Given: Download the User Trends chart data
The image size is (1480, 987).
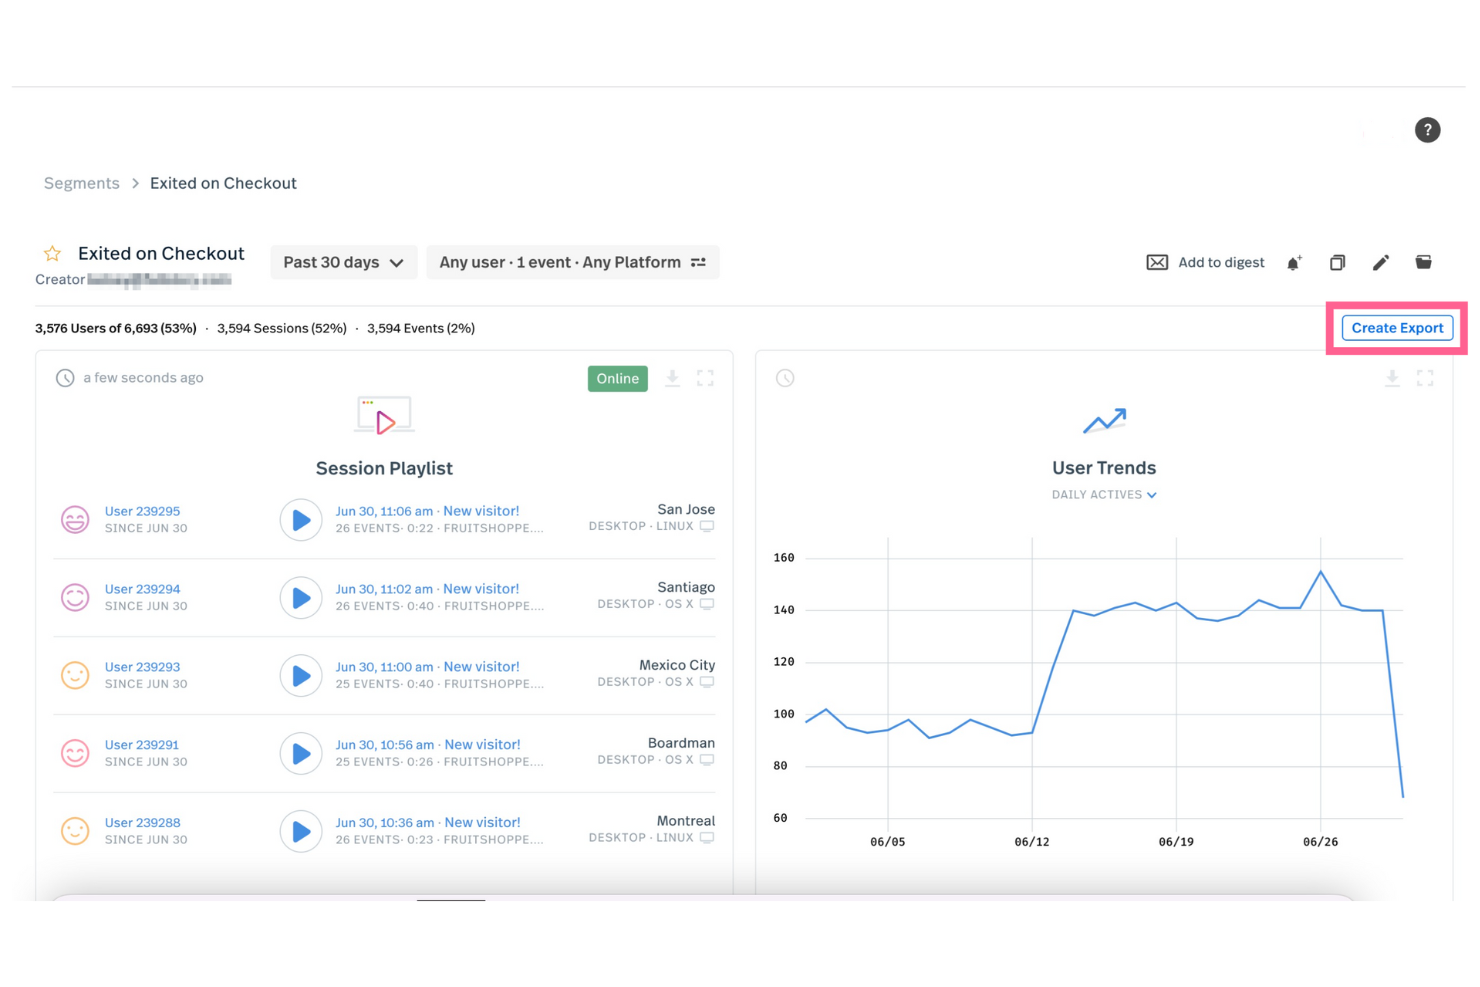Looking at the screenshot, I should pos(1392,378).
